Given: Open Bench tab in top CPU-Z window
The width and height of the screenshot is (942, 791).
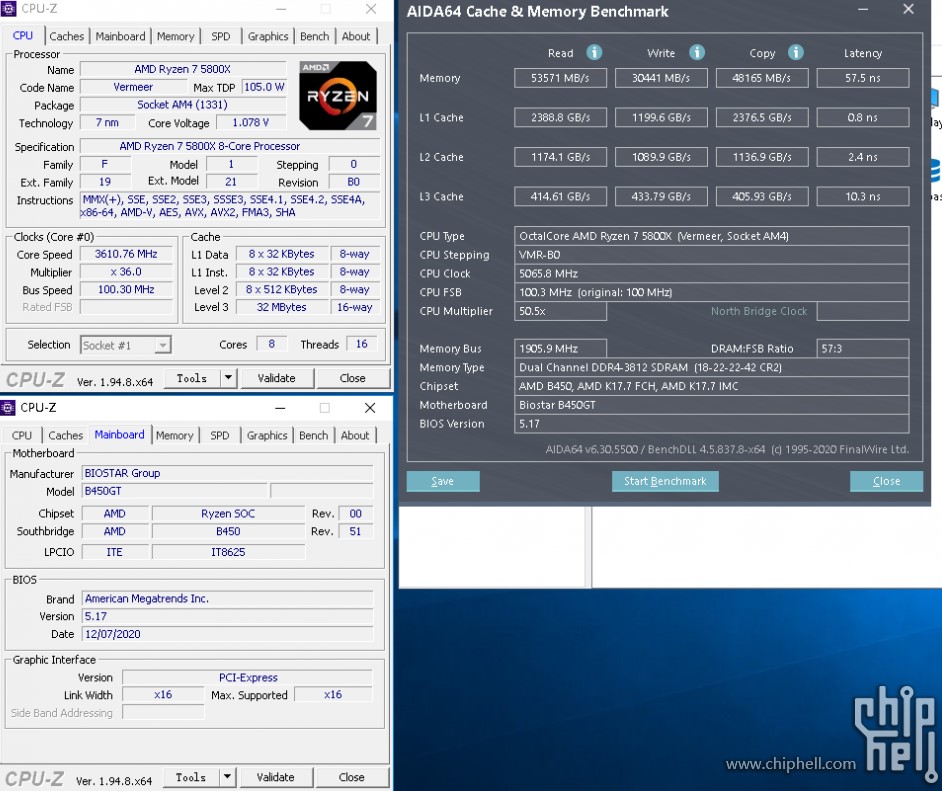Looking at the screenshot, I should tap(314, 36).
